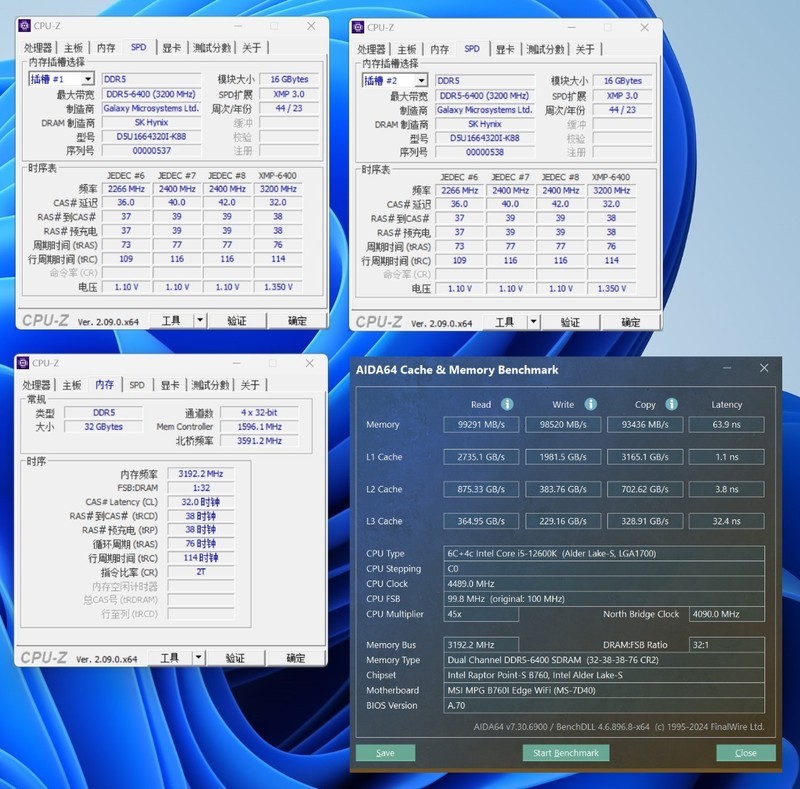This screenshot has width=800, height=789.
Task: Start the AIDA64 memory benchmark
Action: coord(566,753)
